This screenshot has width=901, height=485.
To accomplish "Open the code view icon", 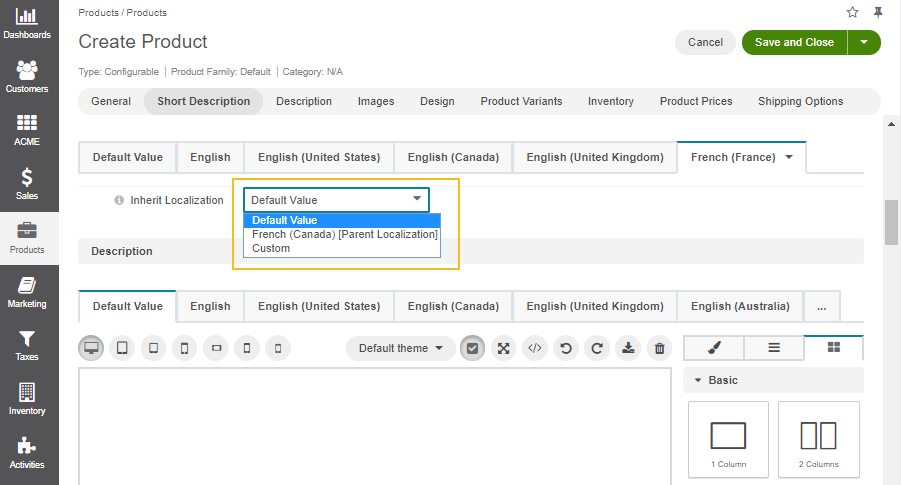I will (535, 348).
